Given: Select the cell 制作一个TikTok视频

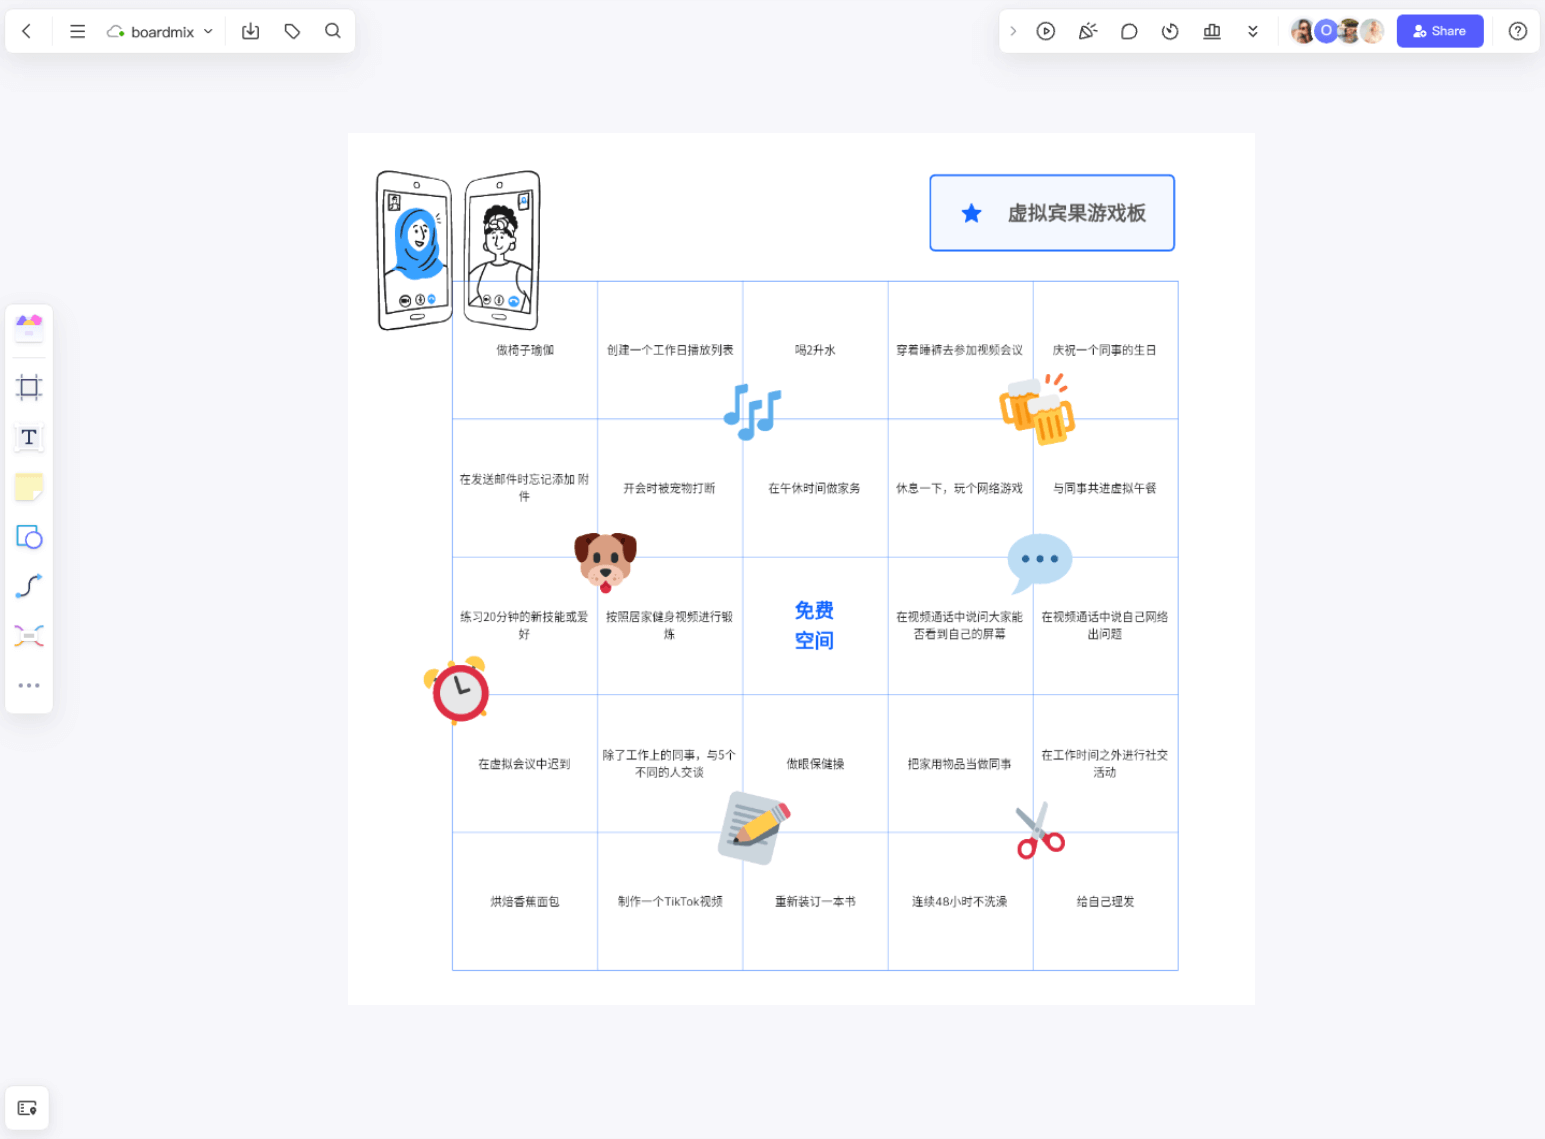Looking at the screenshot, I should [x=670, y=902].
